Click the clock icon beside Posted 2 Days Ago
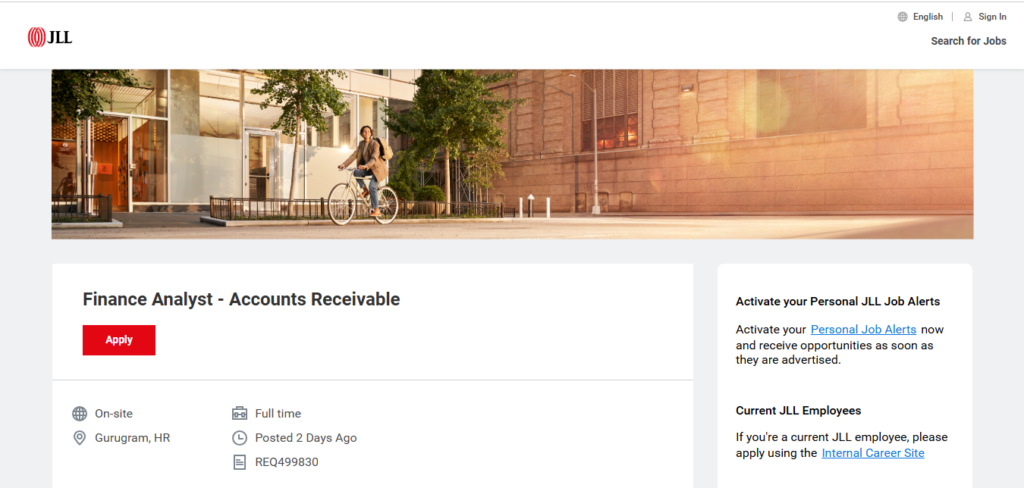The width and height of the screenshot is (1024, 488). [x=240, y=438]
